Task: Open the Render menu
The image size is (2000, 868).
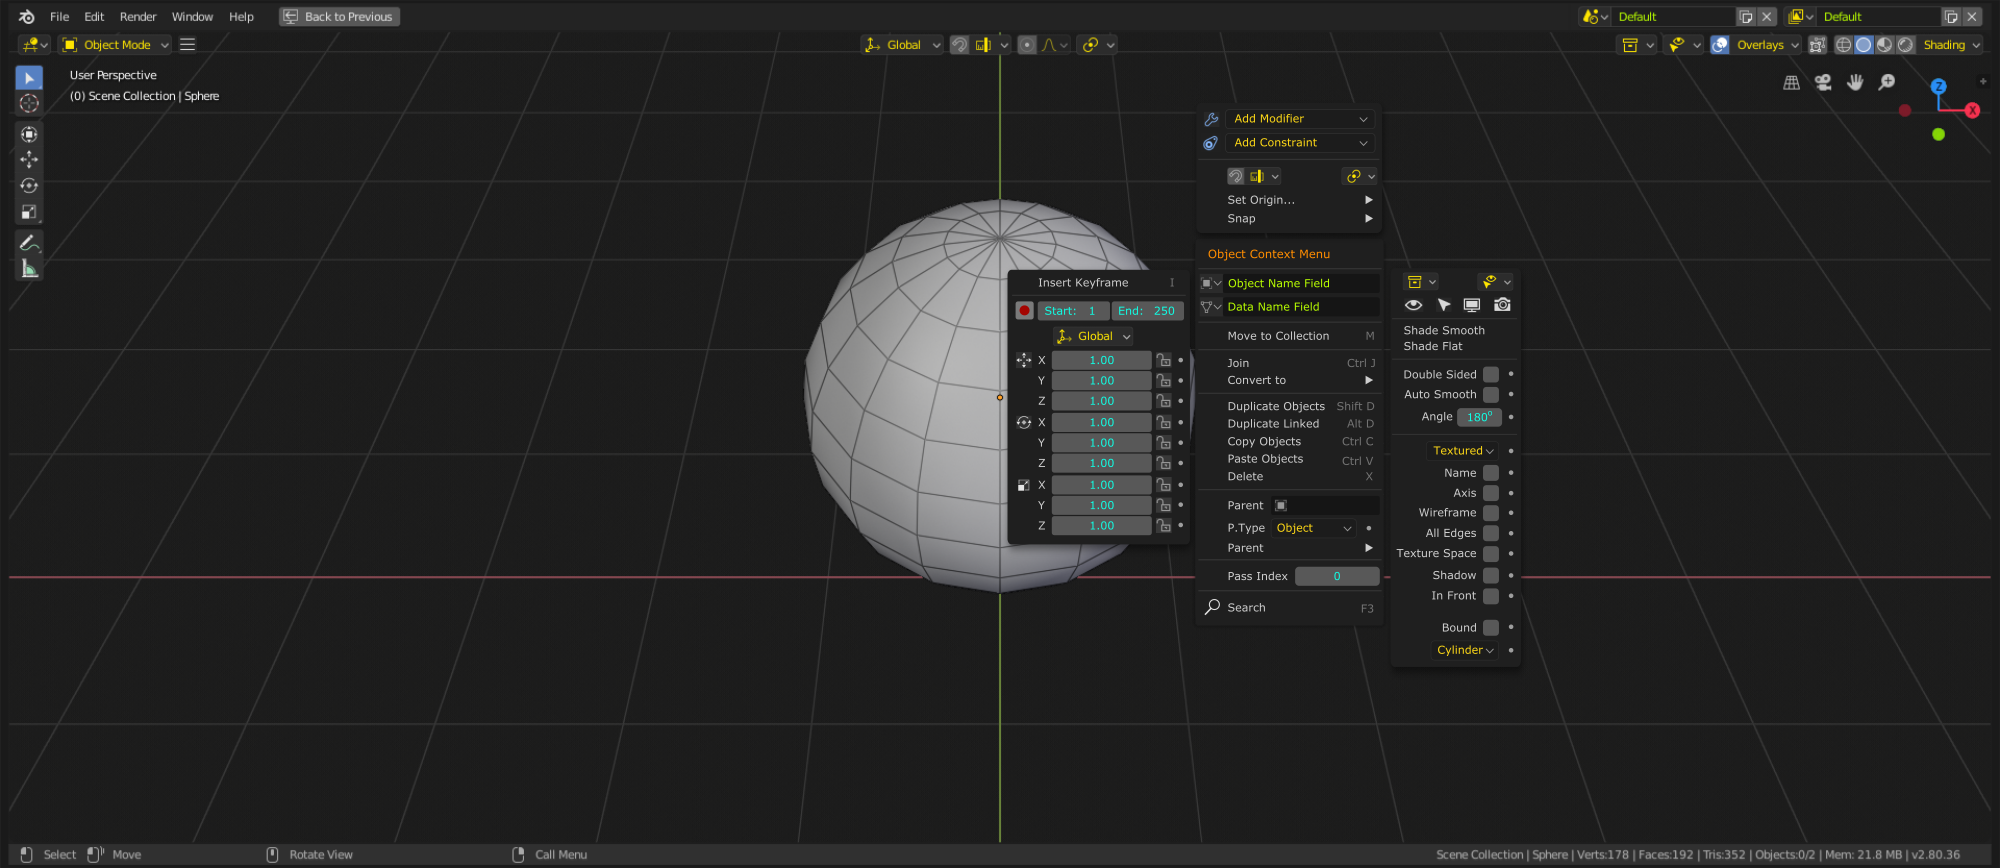Action: click(138, 17)
